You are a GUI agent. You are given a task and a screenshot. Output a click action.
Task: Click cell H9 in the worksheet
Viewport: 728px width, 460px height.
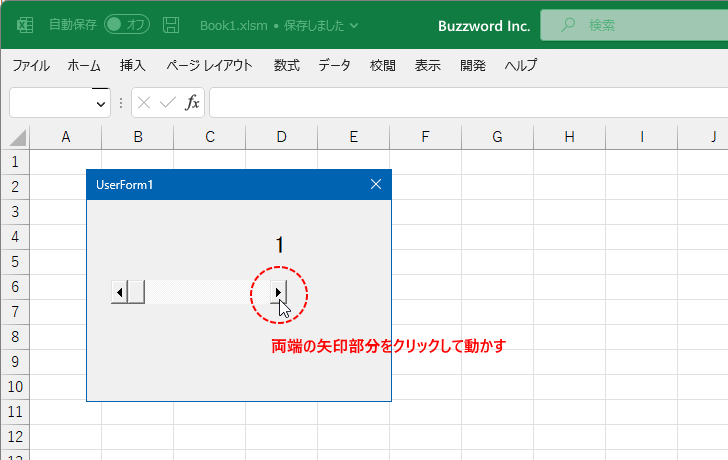click(x=570, y=362)
